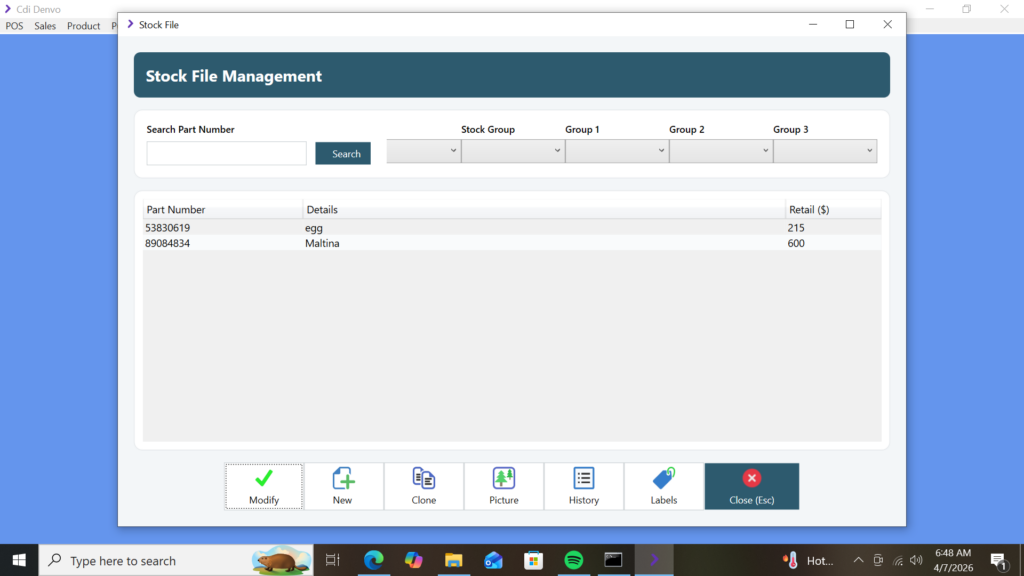Open Microsoft Edge from the taskbar
Image resolution: width=1024 pixels, height=576 pixels.
coord(374,560)
